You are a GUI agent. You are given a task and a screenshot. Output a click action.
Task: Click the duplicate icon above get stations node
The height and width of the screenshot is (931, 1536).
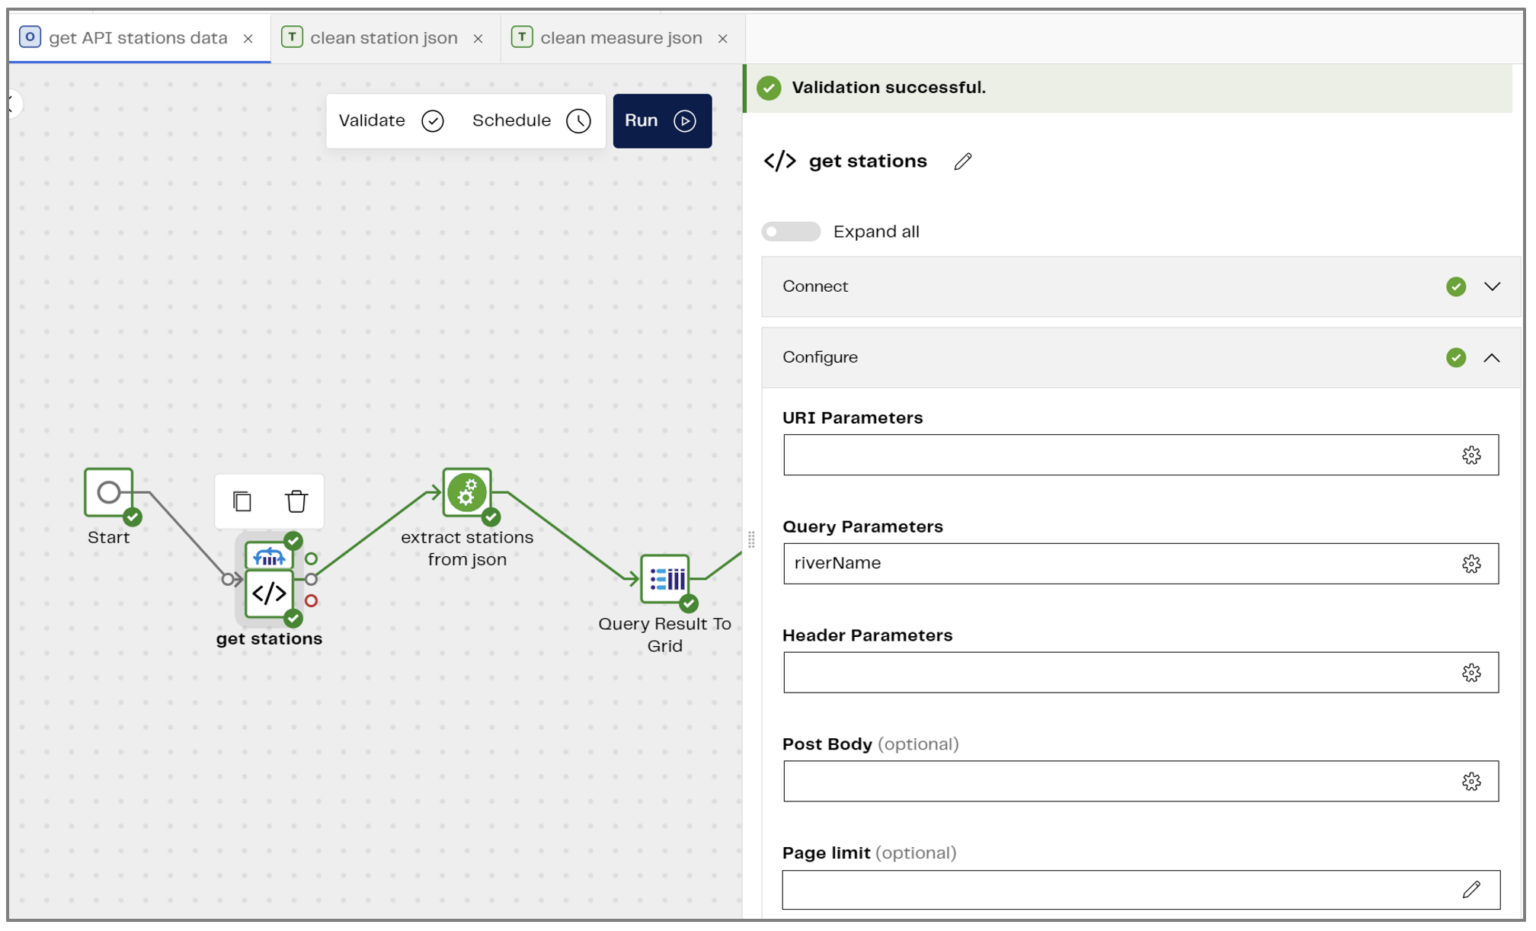pos(242,501)
